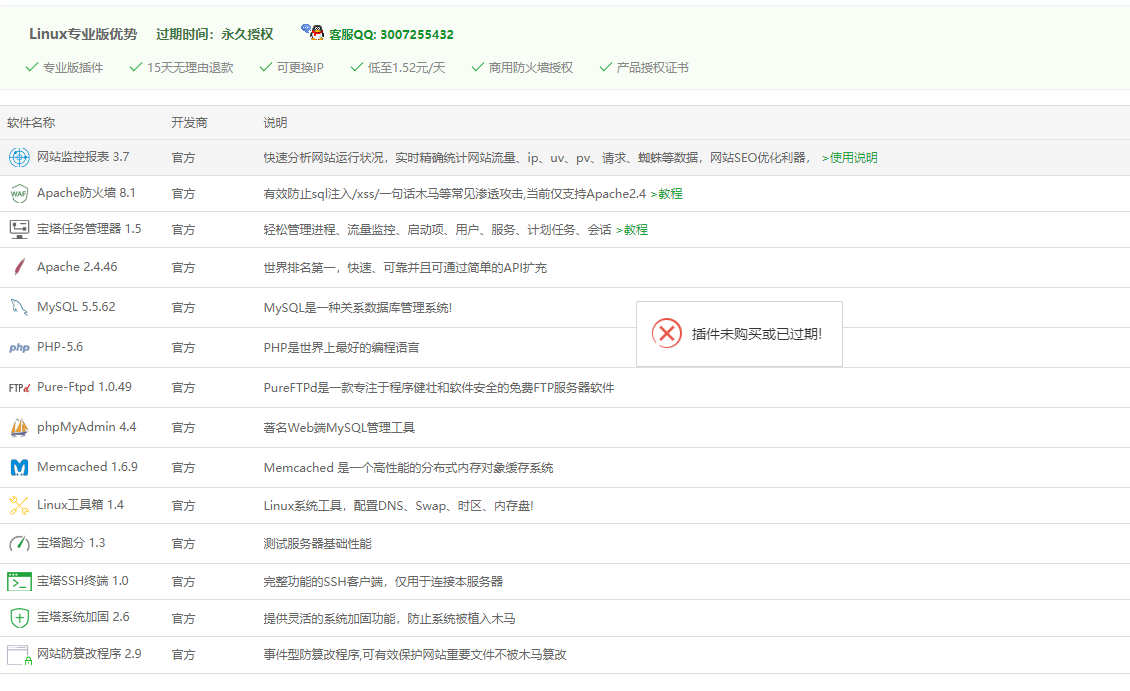This screenshot has width=1130, height=691.
Task: Click the Pure-Ftpd FTP icon
Action: pos(19,388)
